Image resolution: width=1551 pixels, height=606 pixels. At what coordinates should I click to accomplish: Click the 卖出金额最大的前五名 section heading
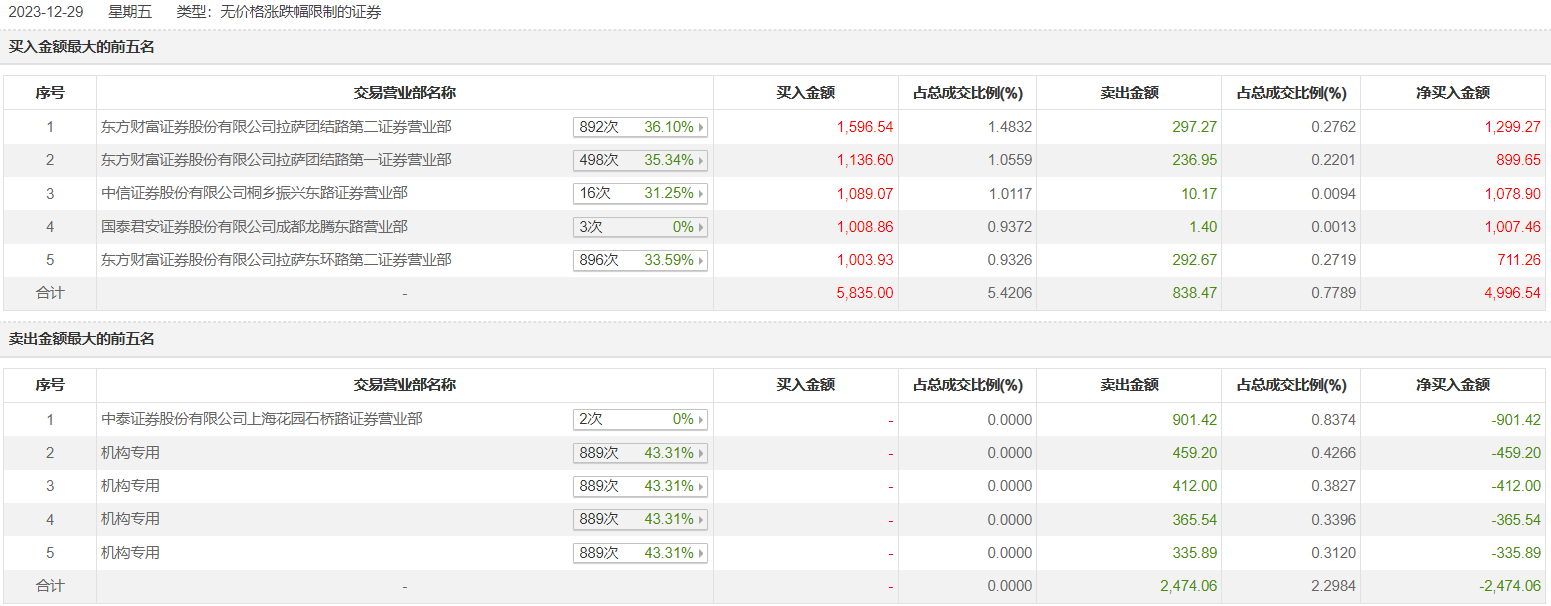(82, 339)
